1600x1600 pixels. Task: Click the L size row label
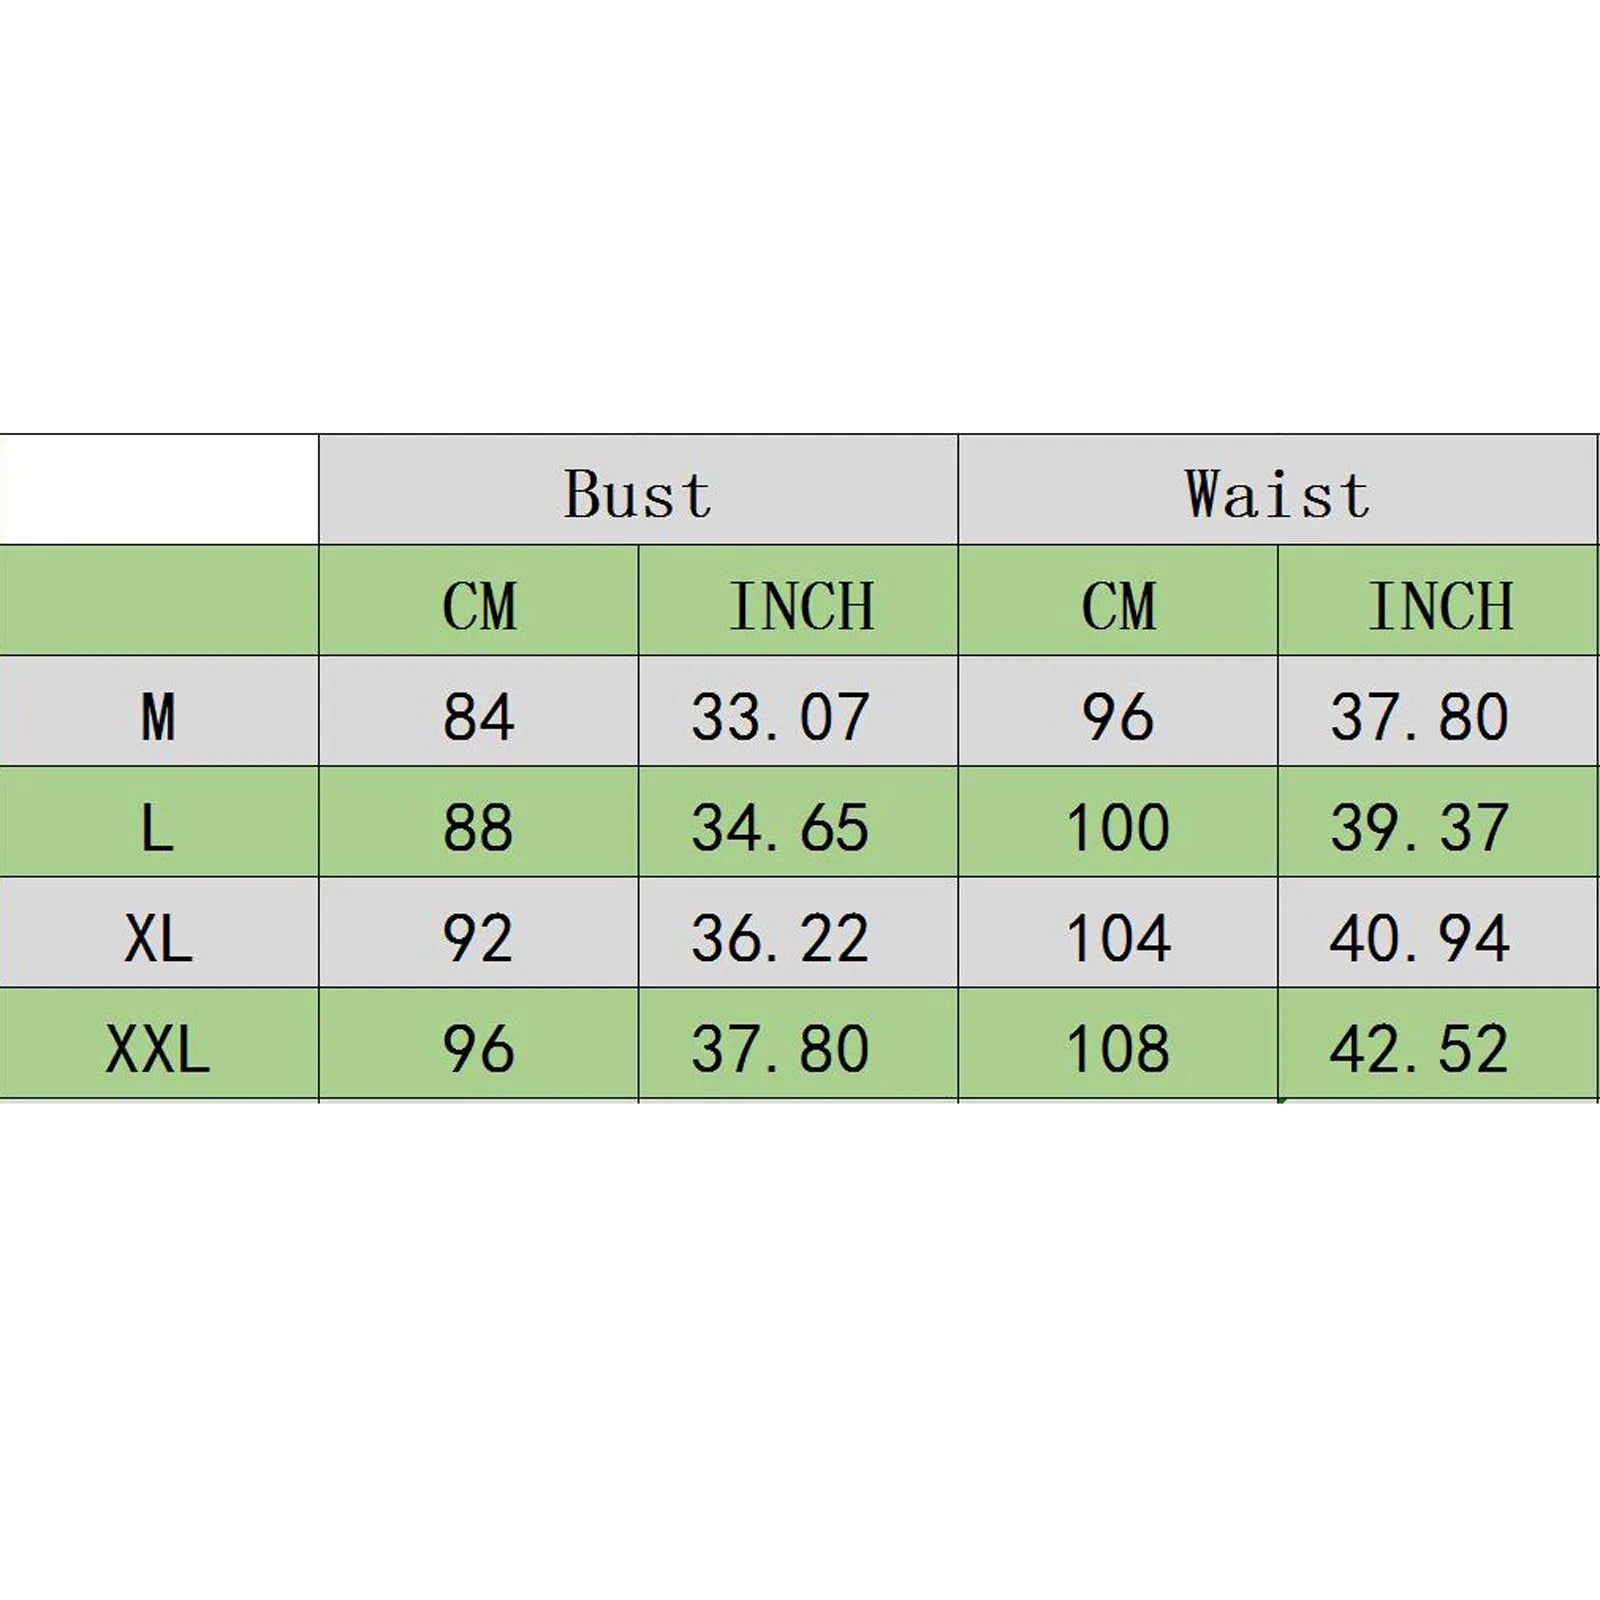(x=159, y=822)
